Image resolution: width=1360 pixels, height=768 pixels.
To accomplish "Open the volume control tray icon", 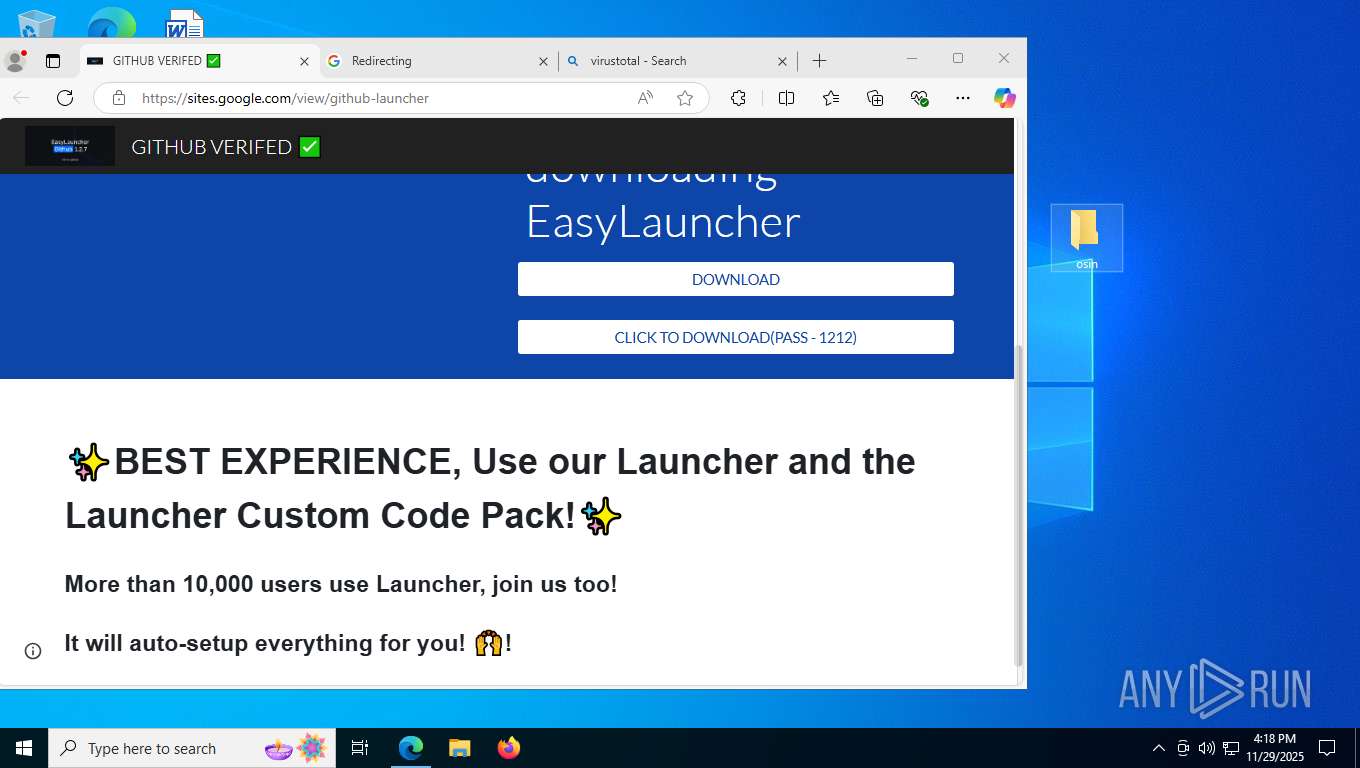I will tap(1206, 748).
